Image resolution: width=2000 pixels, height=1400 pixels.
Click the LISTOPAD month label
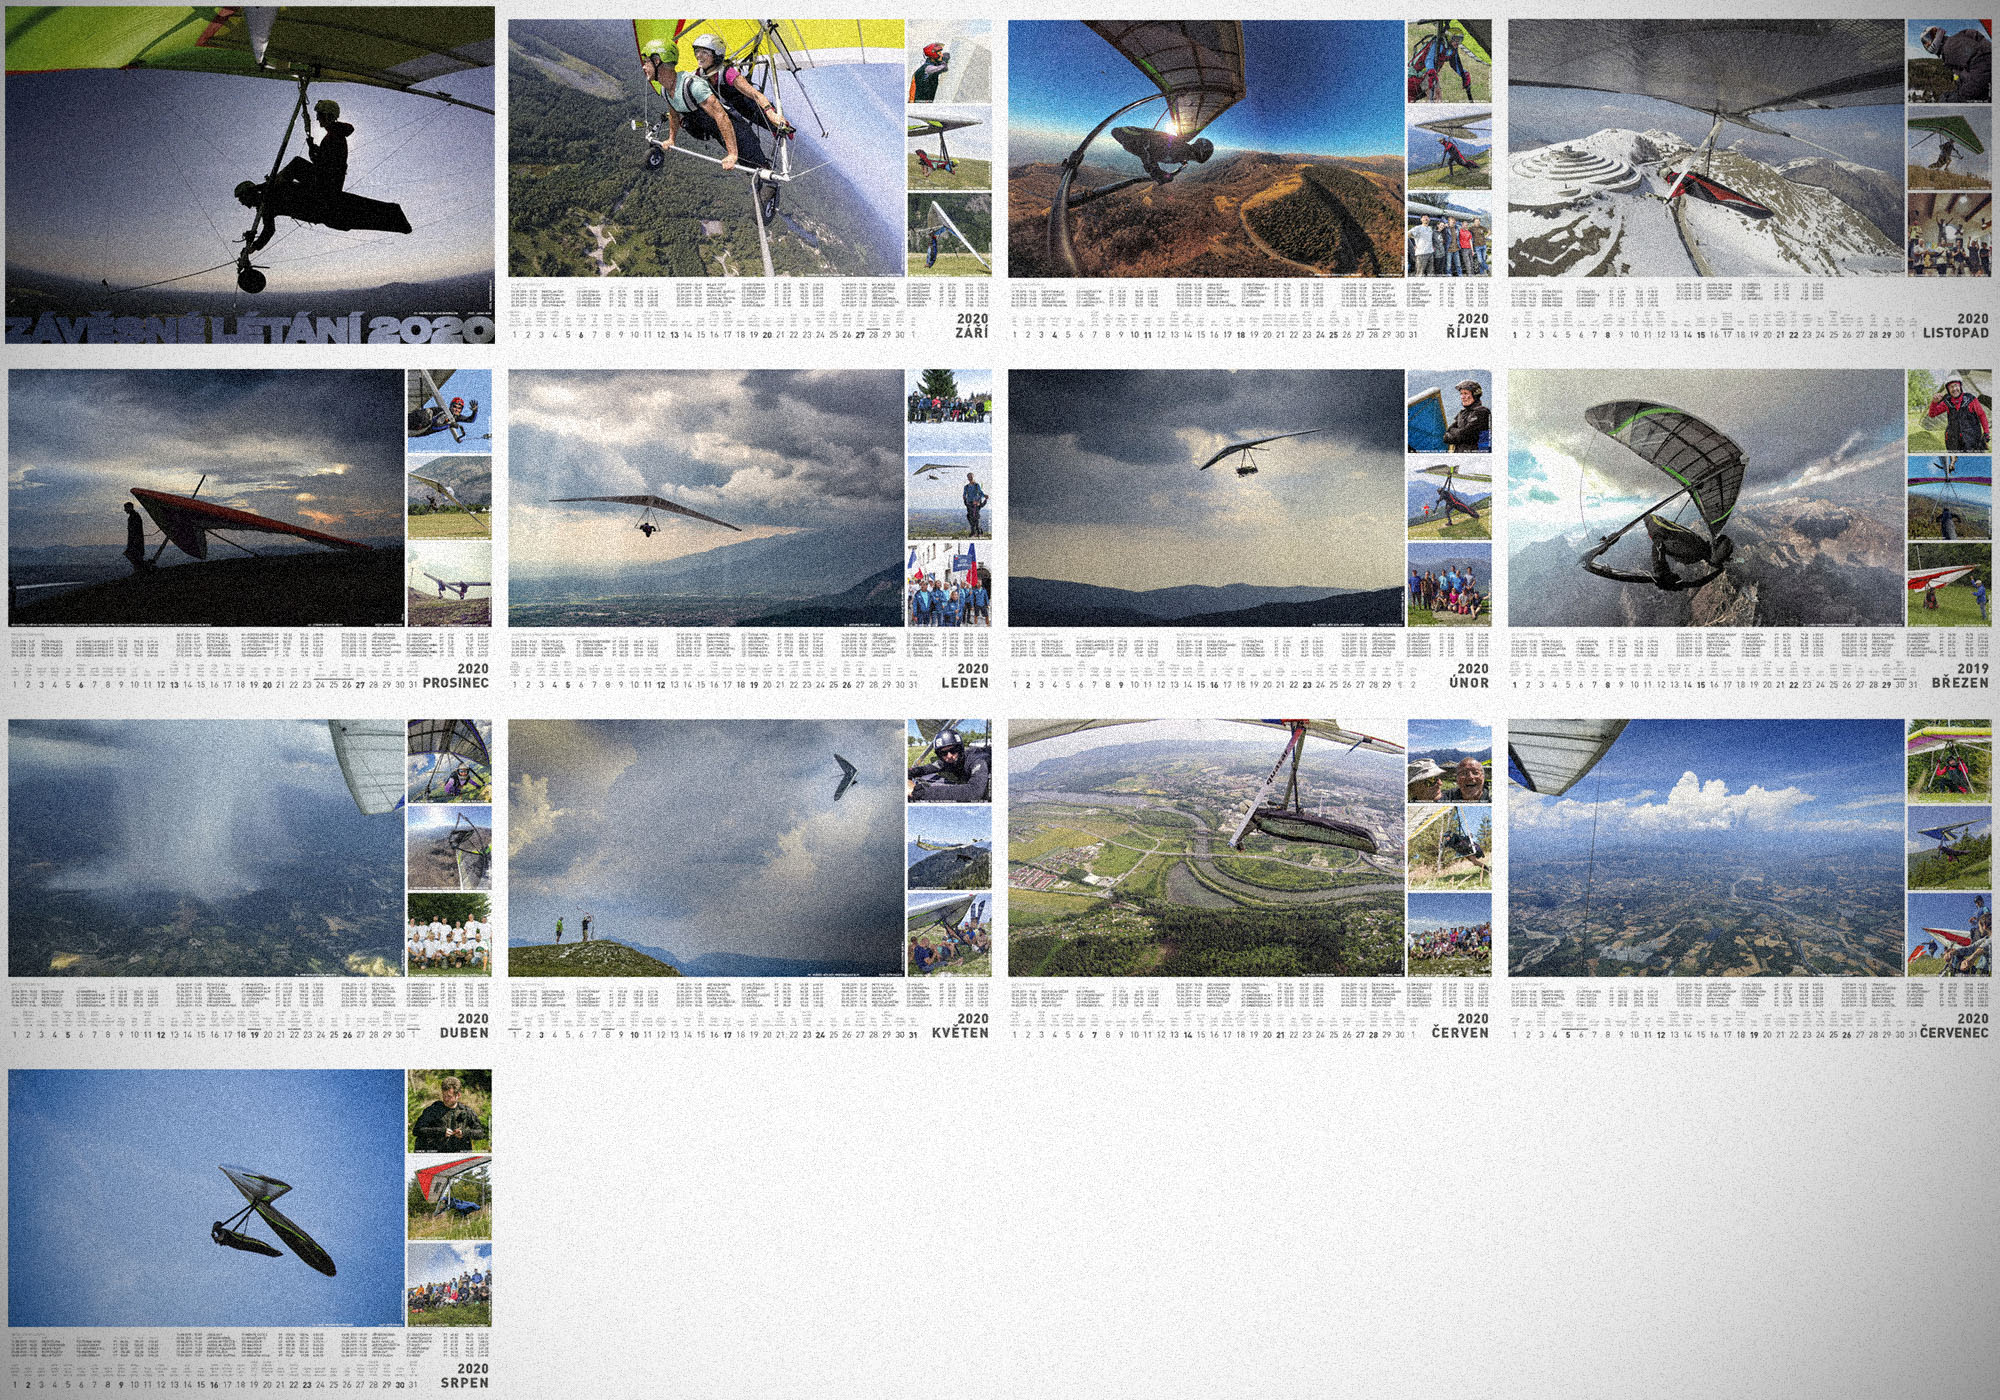coord(1955,333)
